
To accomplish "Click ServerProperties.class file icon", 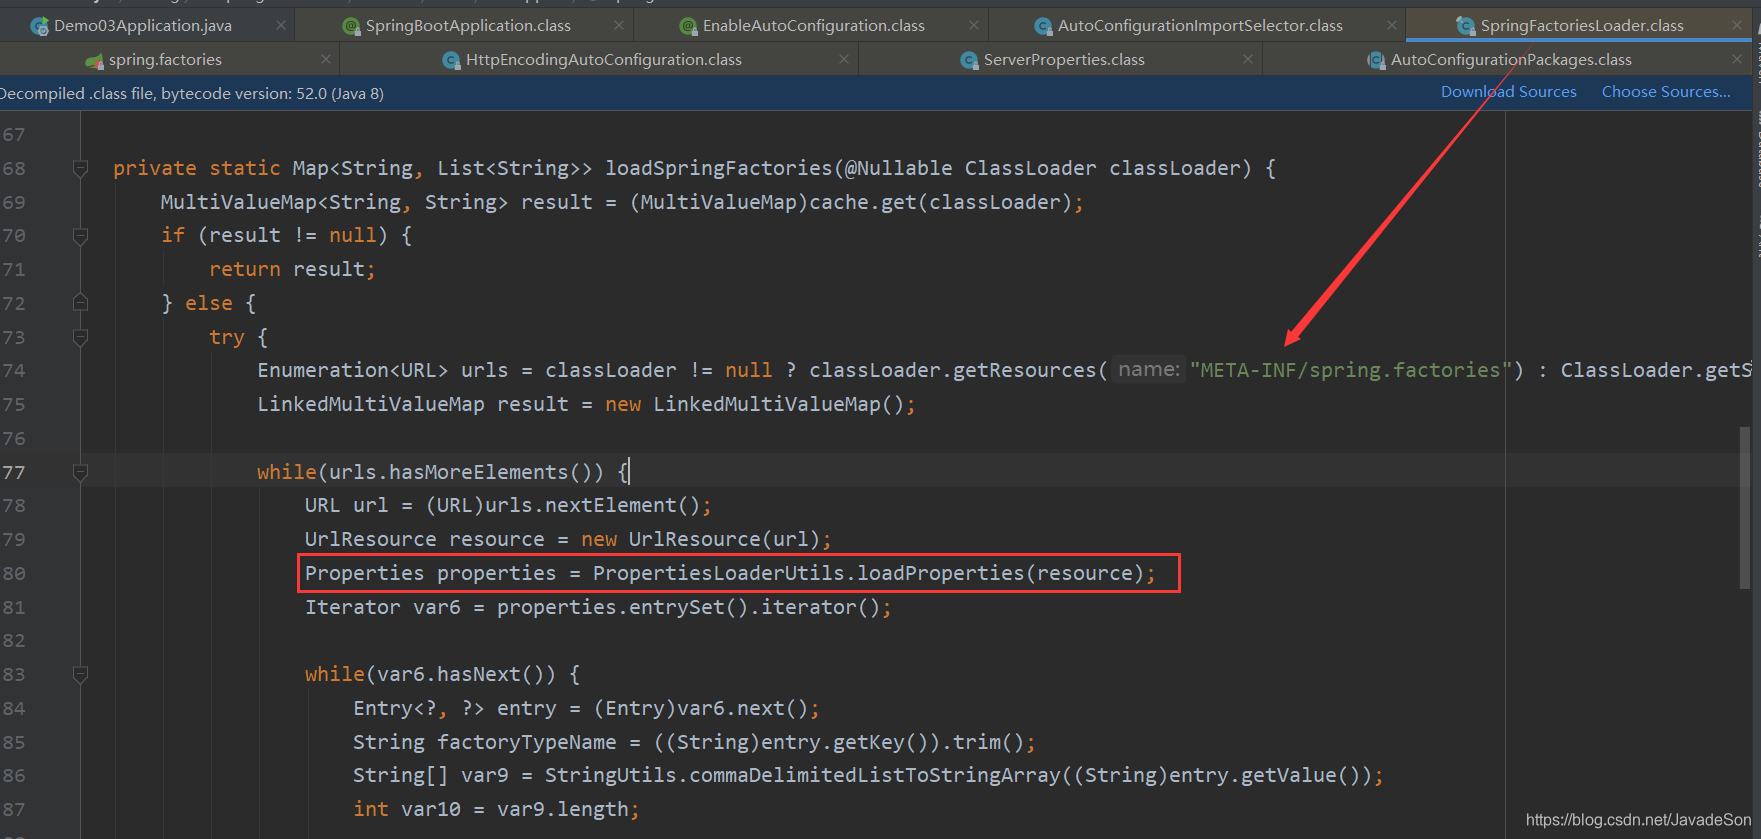I will (x=969, y=61).
